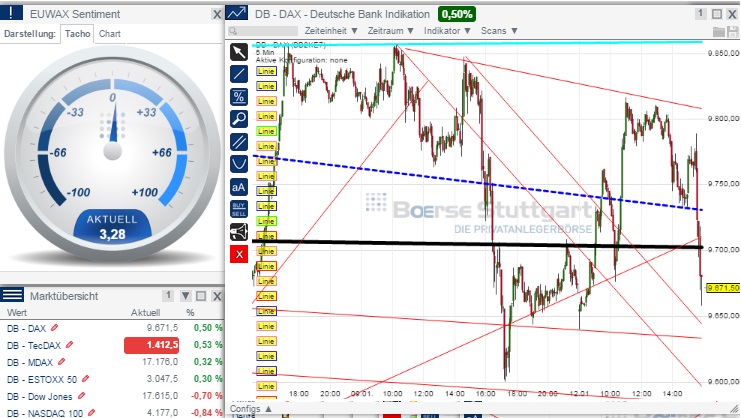The height and width of the screenshot is (418, 741).
Task: Click the 17.176,0 MDAX value
Action: [x=160, y=362]
